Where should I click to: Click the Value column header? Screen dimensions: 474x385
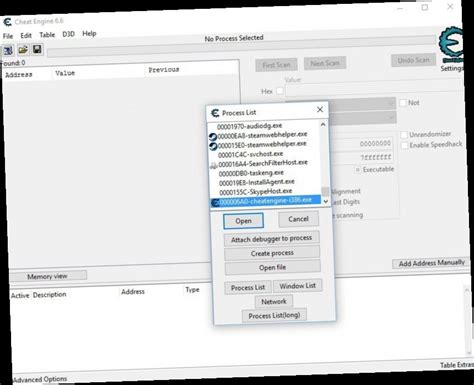coord(65,73)
